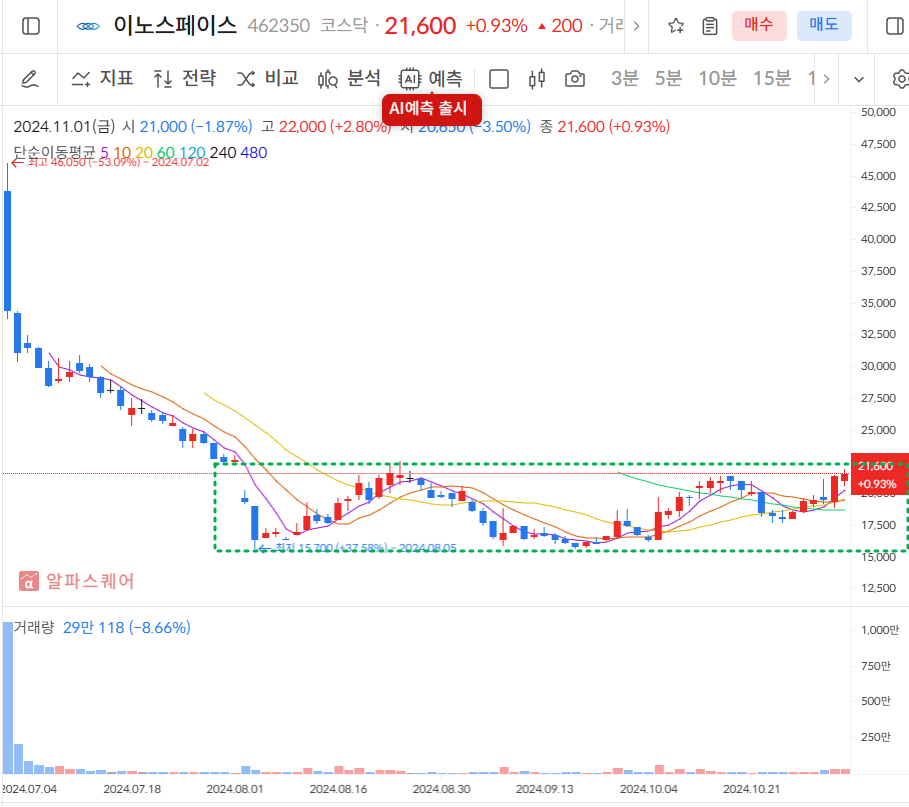Click the closing price 종 21,600 text
Image resolution: width=909 pixels, height=807 pixels.
(x=605, y=126)
